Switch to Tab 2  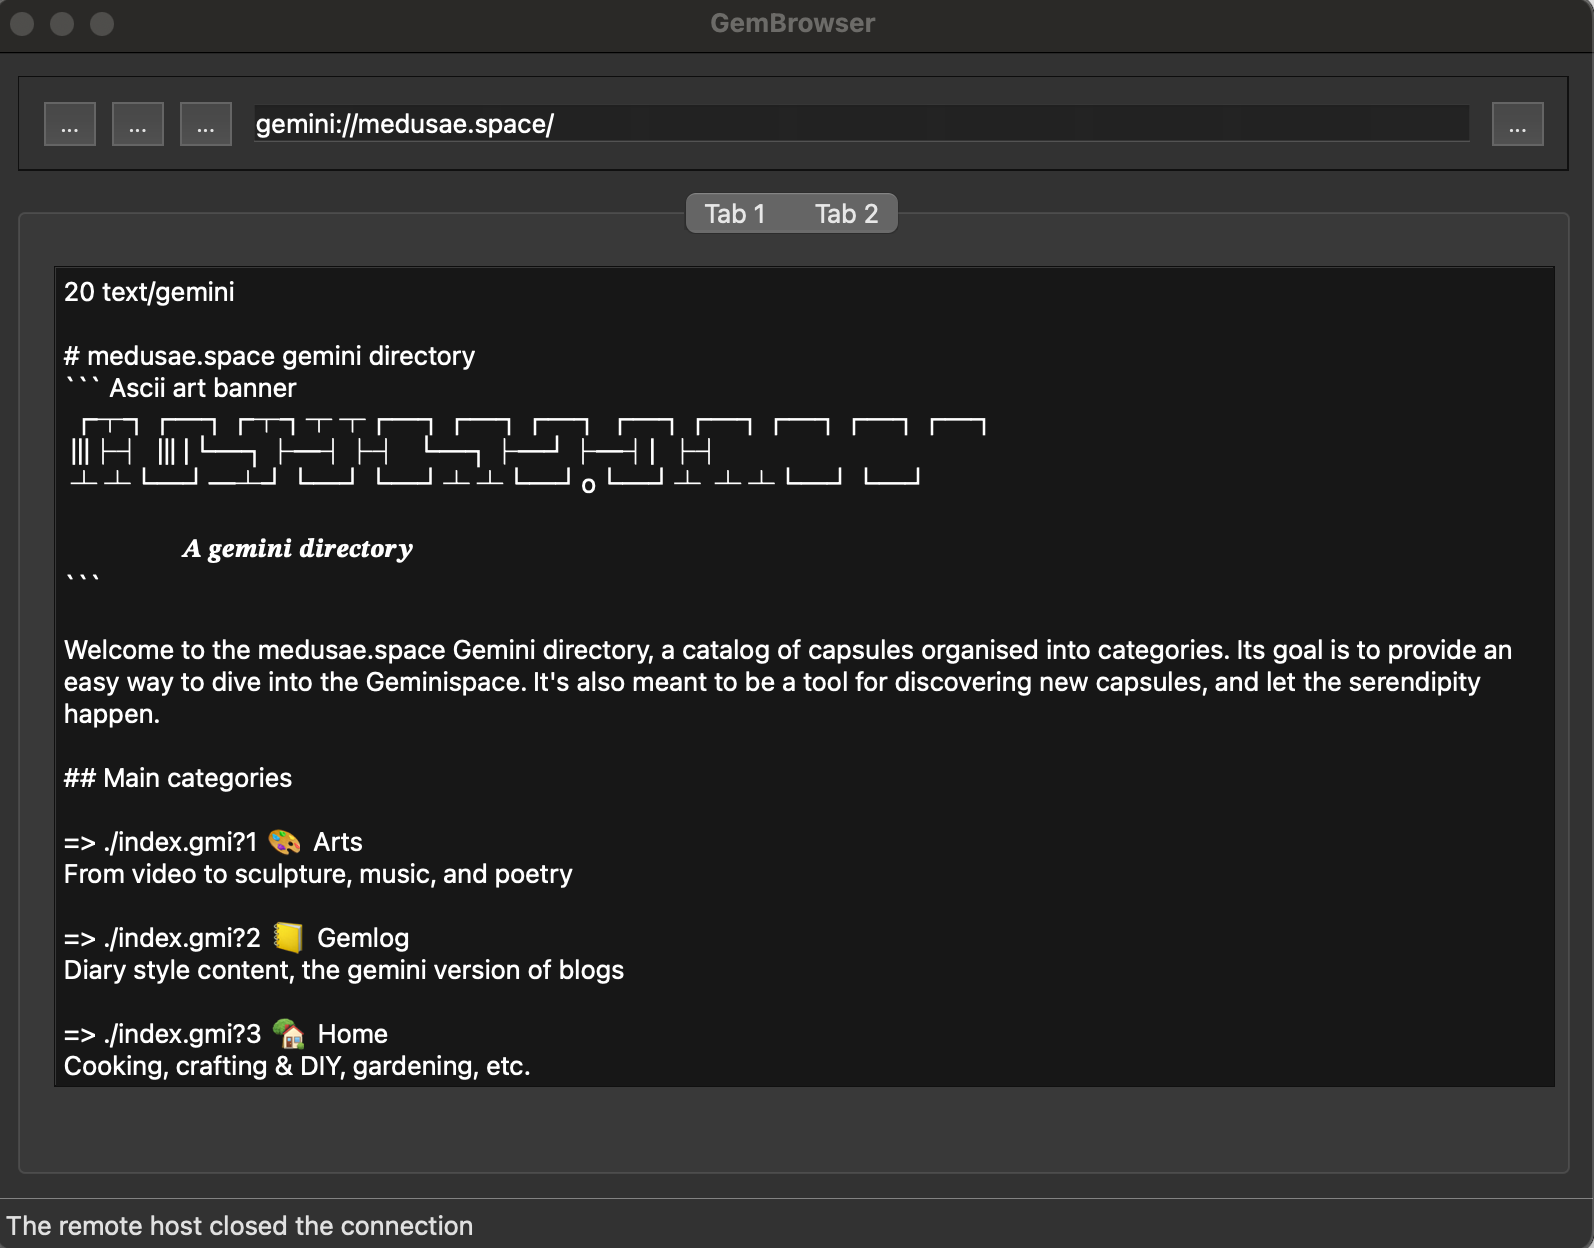pyautogui.click(x=846, y=214)
